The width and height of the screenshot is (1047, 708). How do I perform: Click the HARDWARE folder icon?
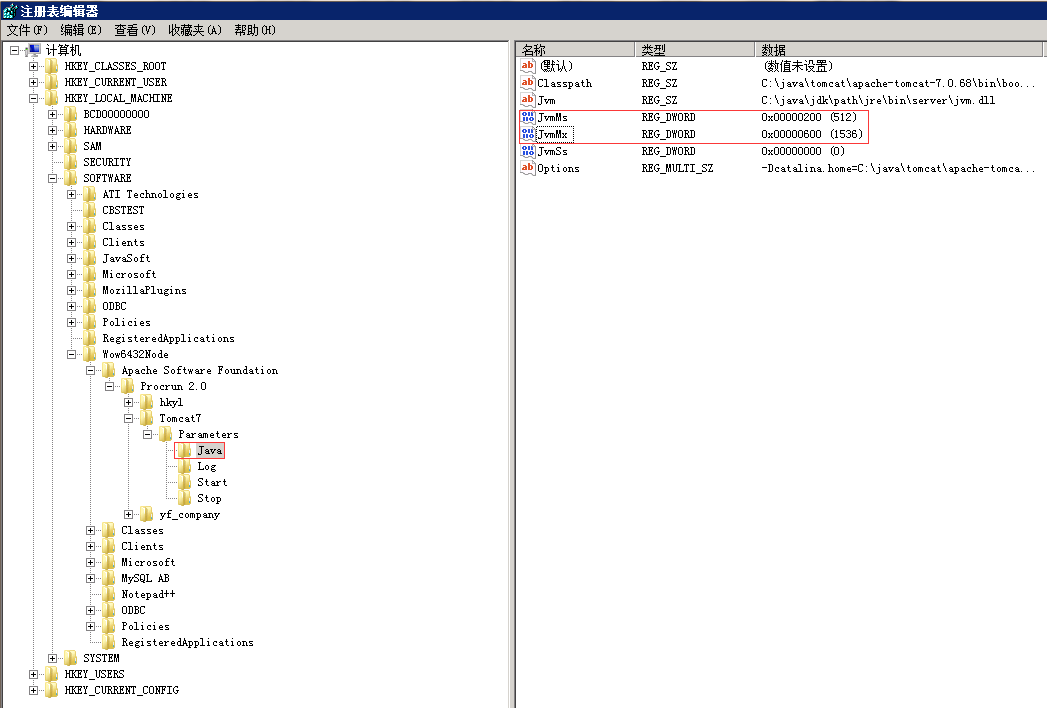70,130
